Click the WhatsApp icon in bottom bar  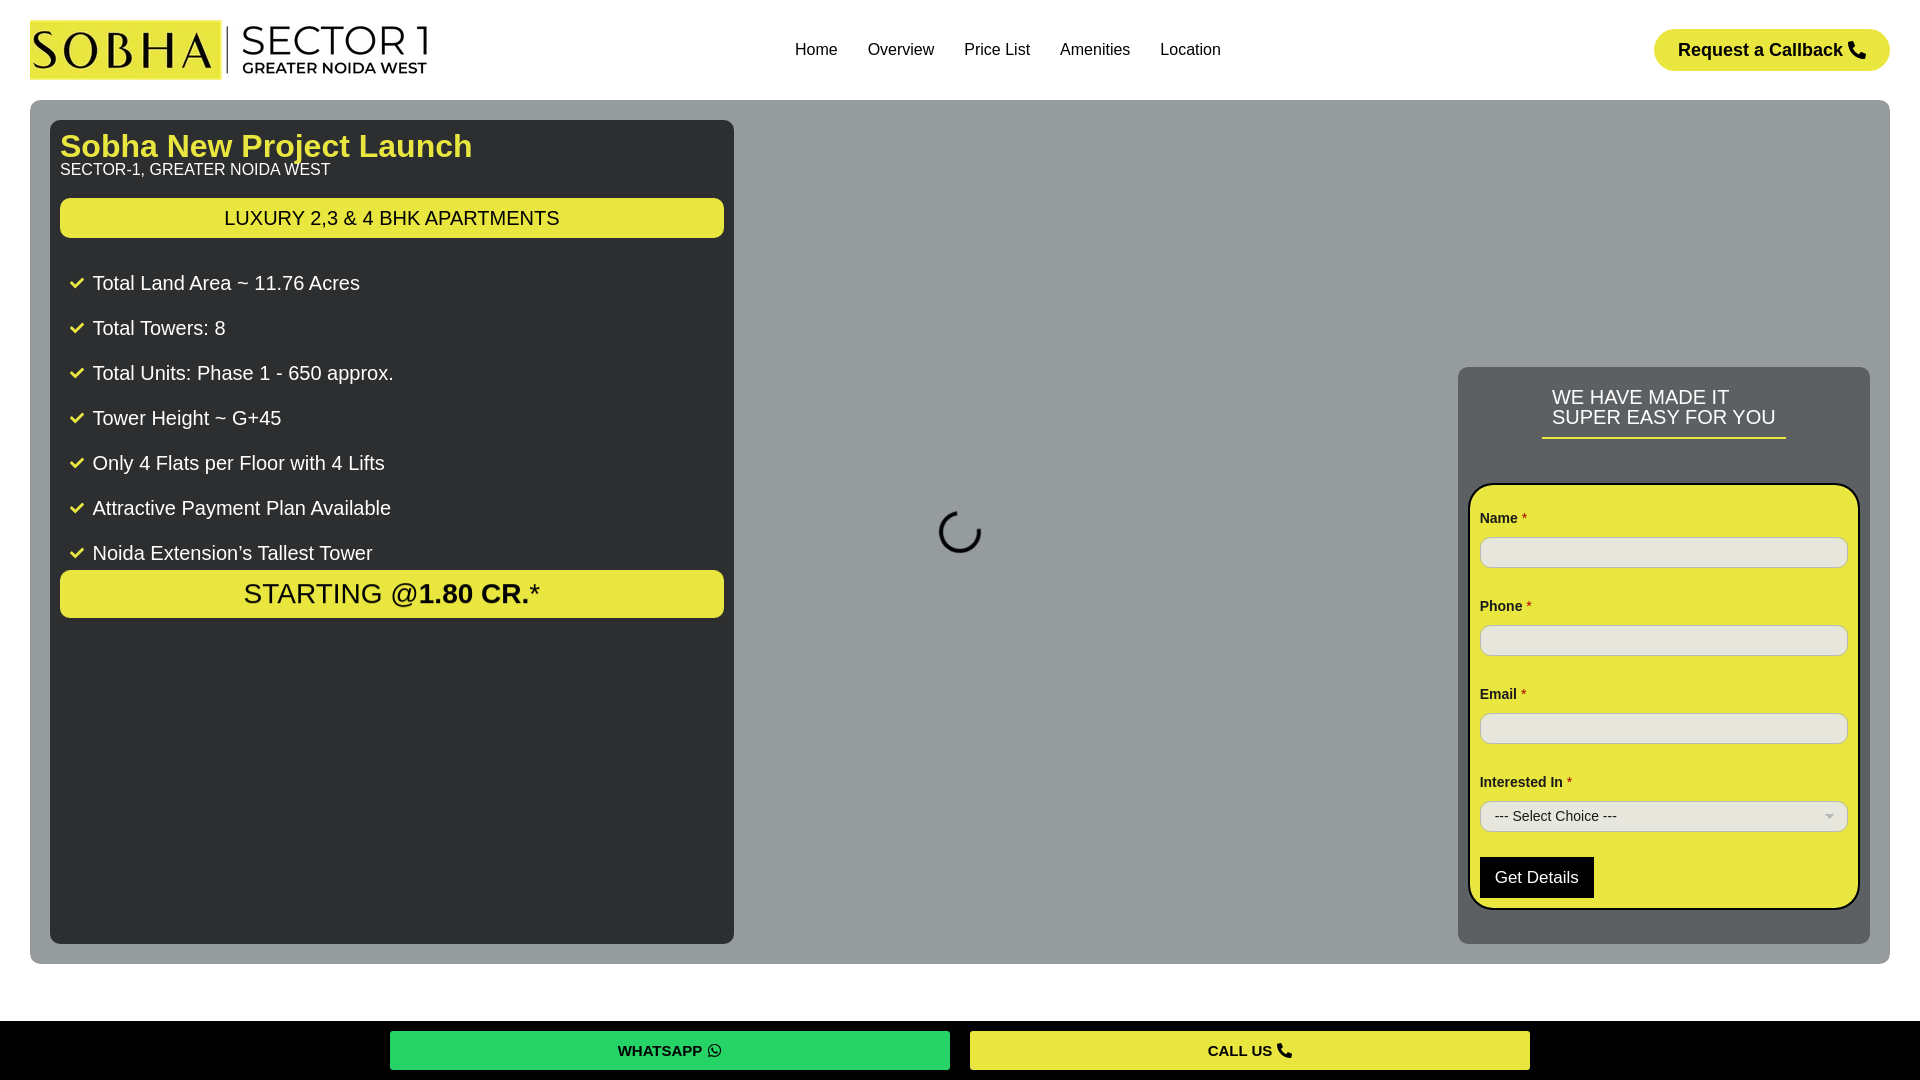[714, 1051]
